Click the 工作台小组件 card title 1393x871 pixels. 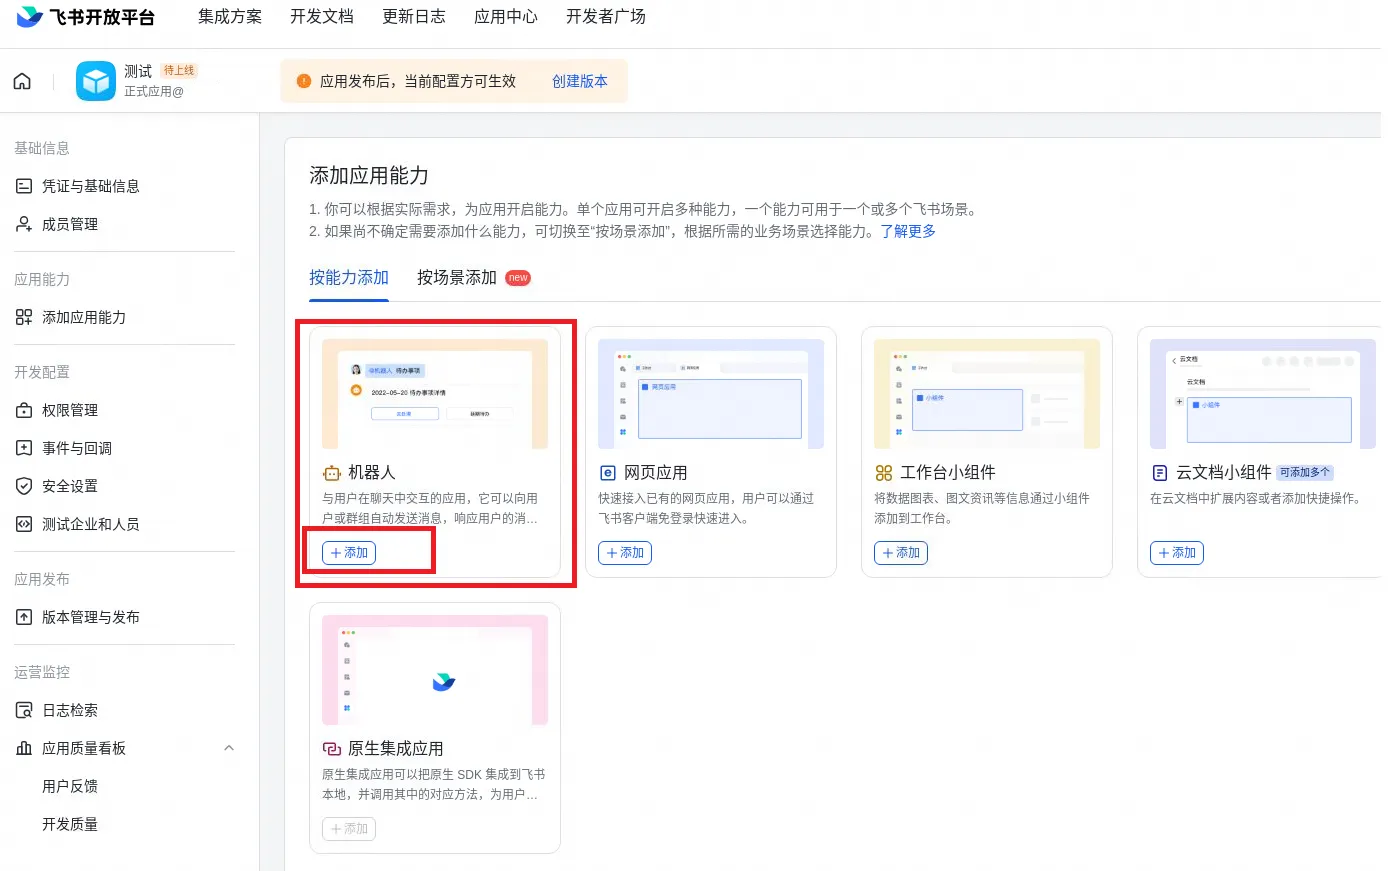tap(948, 473)
